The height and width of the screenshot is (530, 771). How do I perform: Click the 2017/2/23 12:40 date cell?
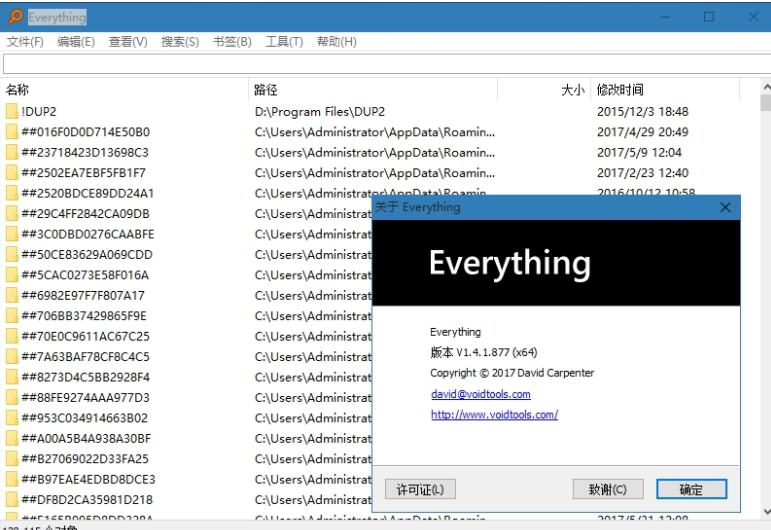click(x=643, y=173)
